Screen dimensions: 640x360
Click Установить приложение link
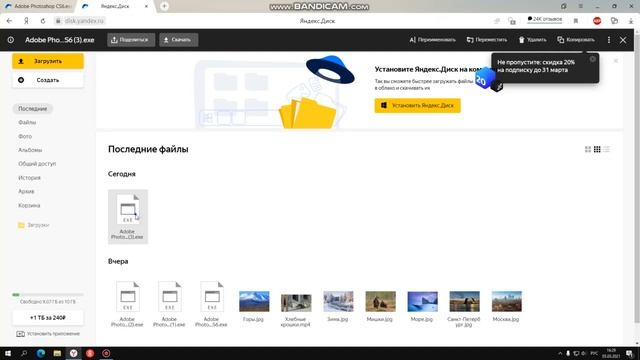point(48,334)
